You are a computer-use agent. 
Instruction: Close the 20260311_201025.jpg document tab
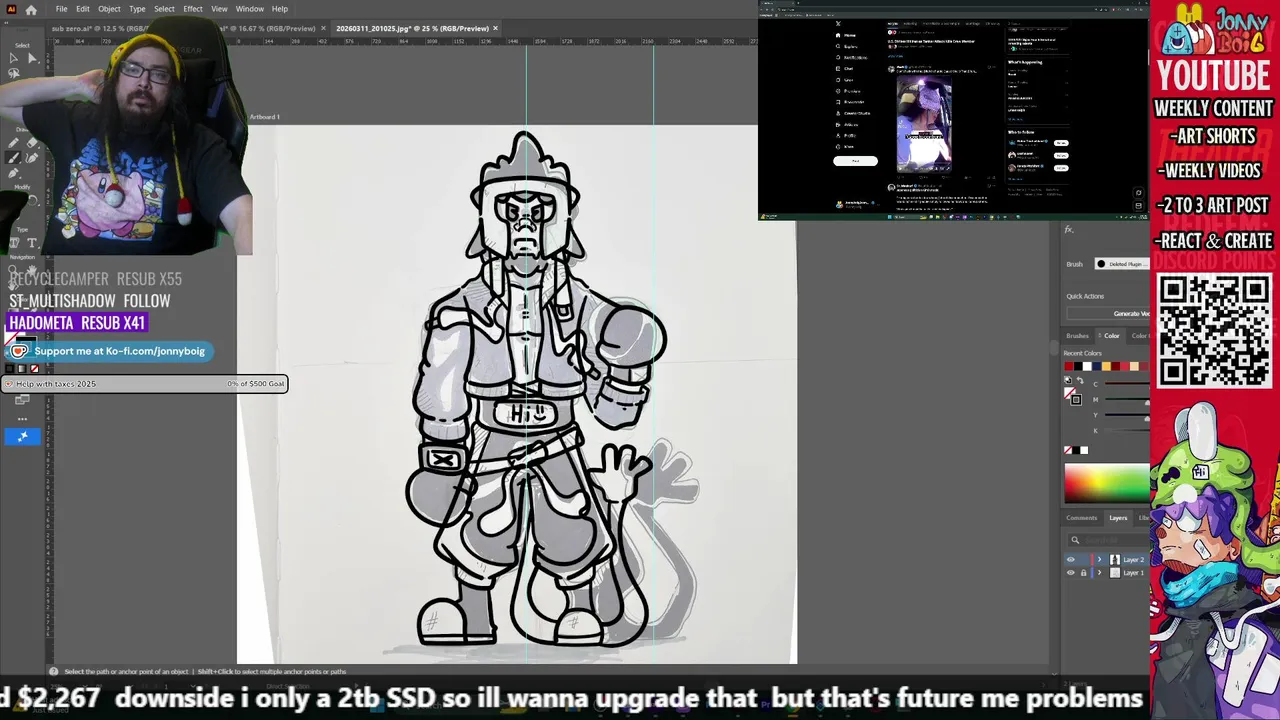[495, 28]
